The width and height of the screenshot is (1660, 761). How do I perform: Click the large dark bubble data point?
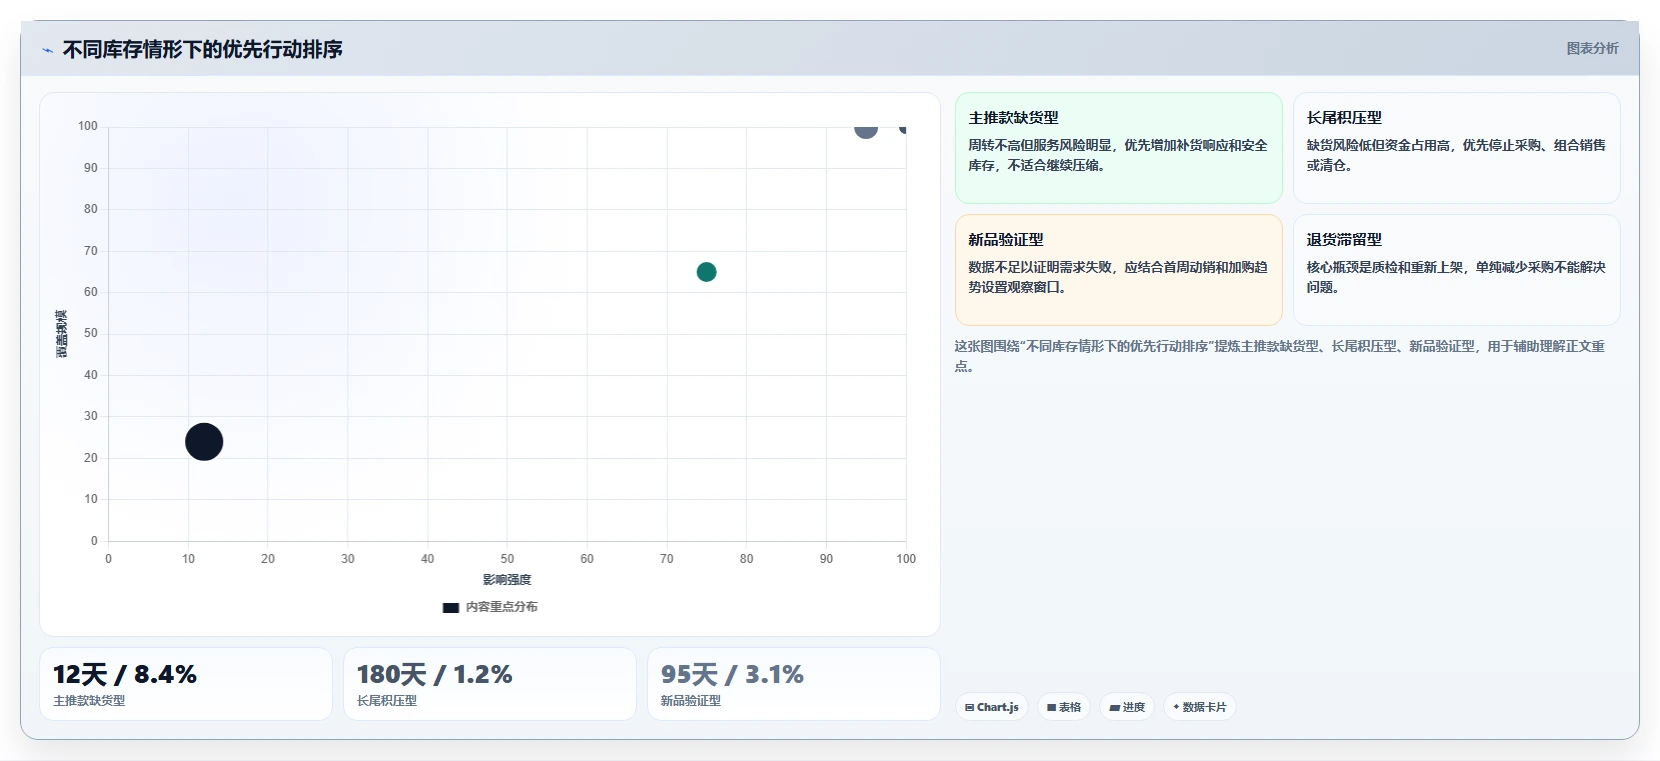tap(204, 442)
